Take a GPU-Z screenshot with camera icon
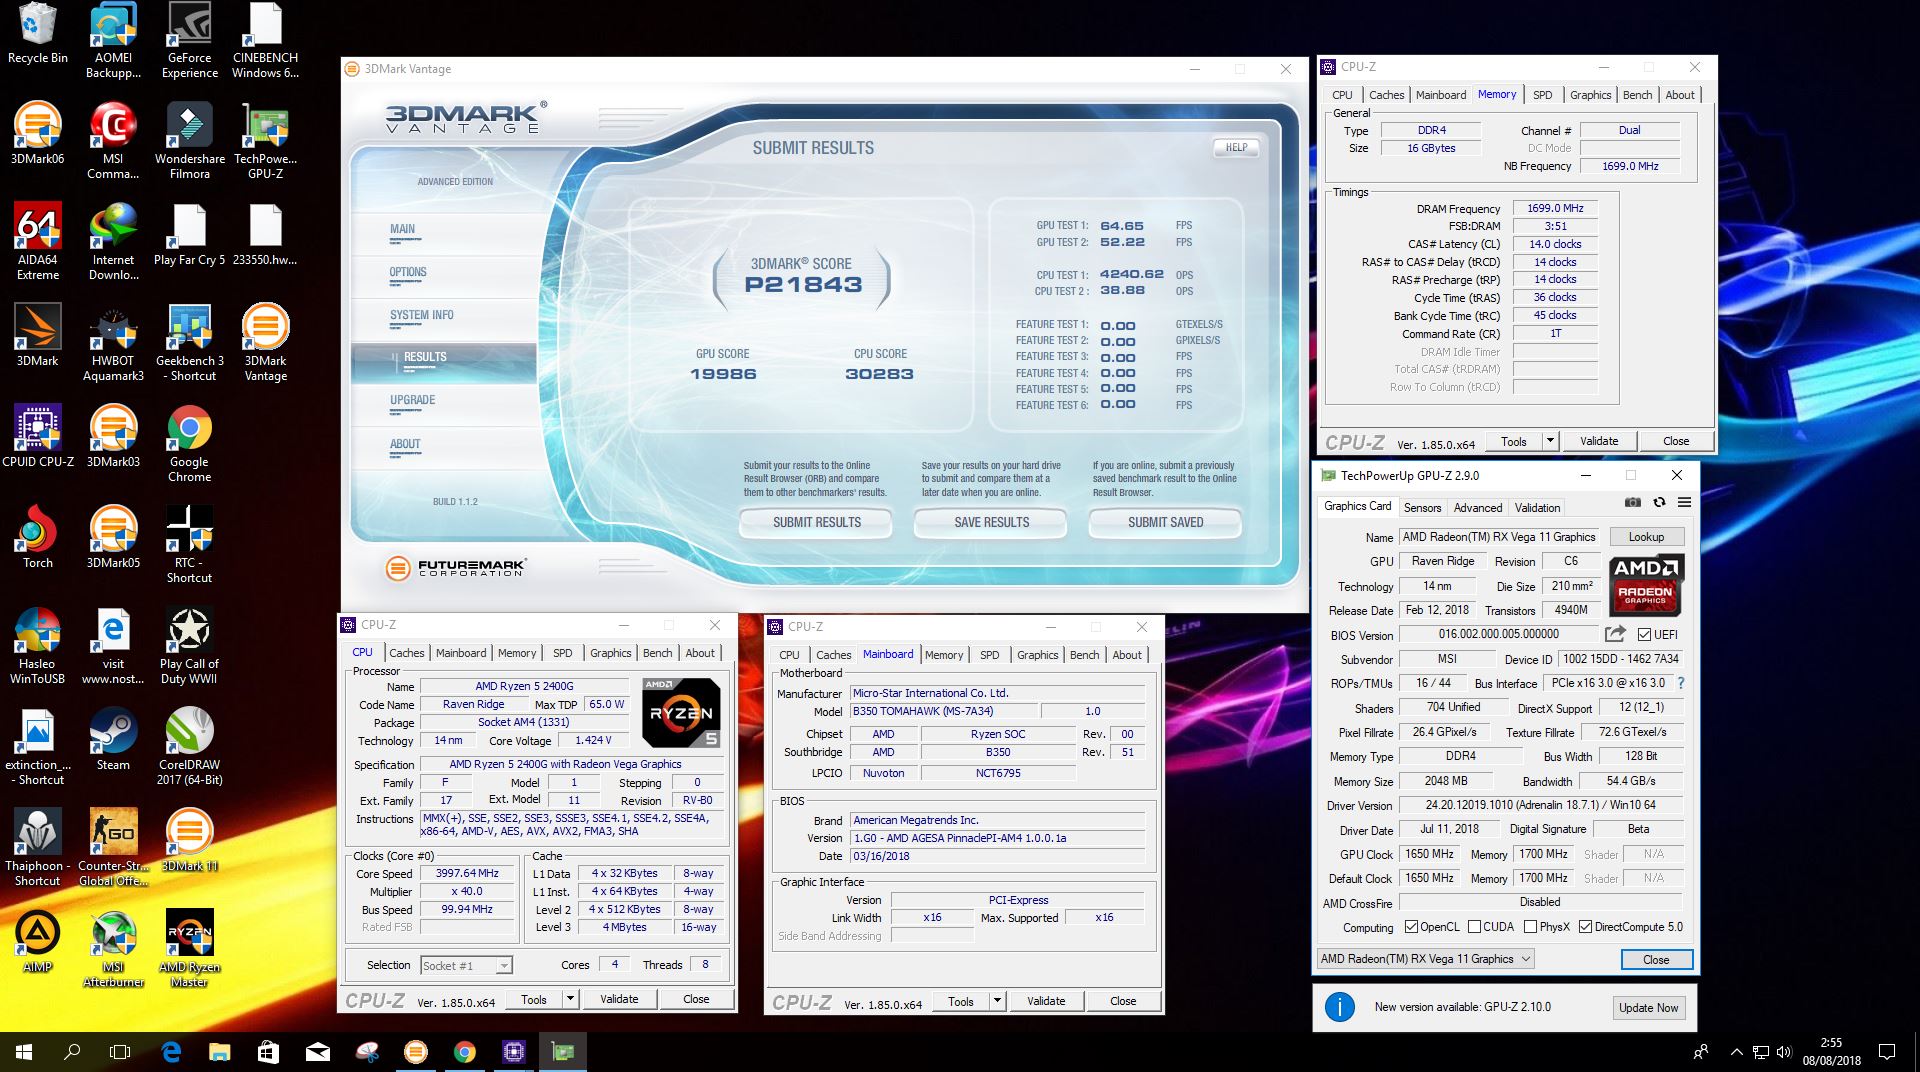The height and width of the screenshot is (1072, 1920). point(1633,502)
